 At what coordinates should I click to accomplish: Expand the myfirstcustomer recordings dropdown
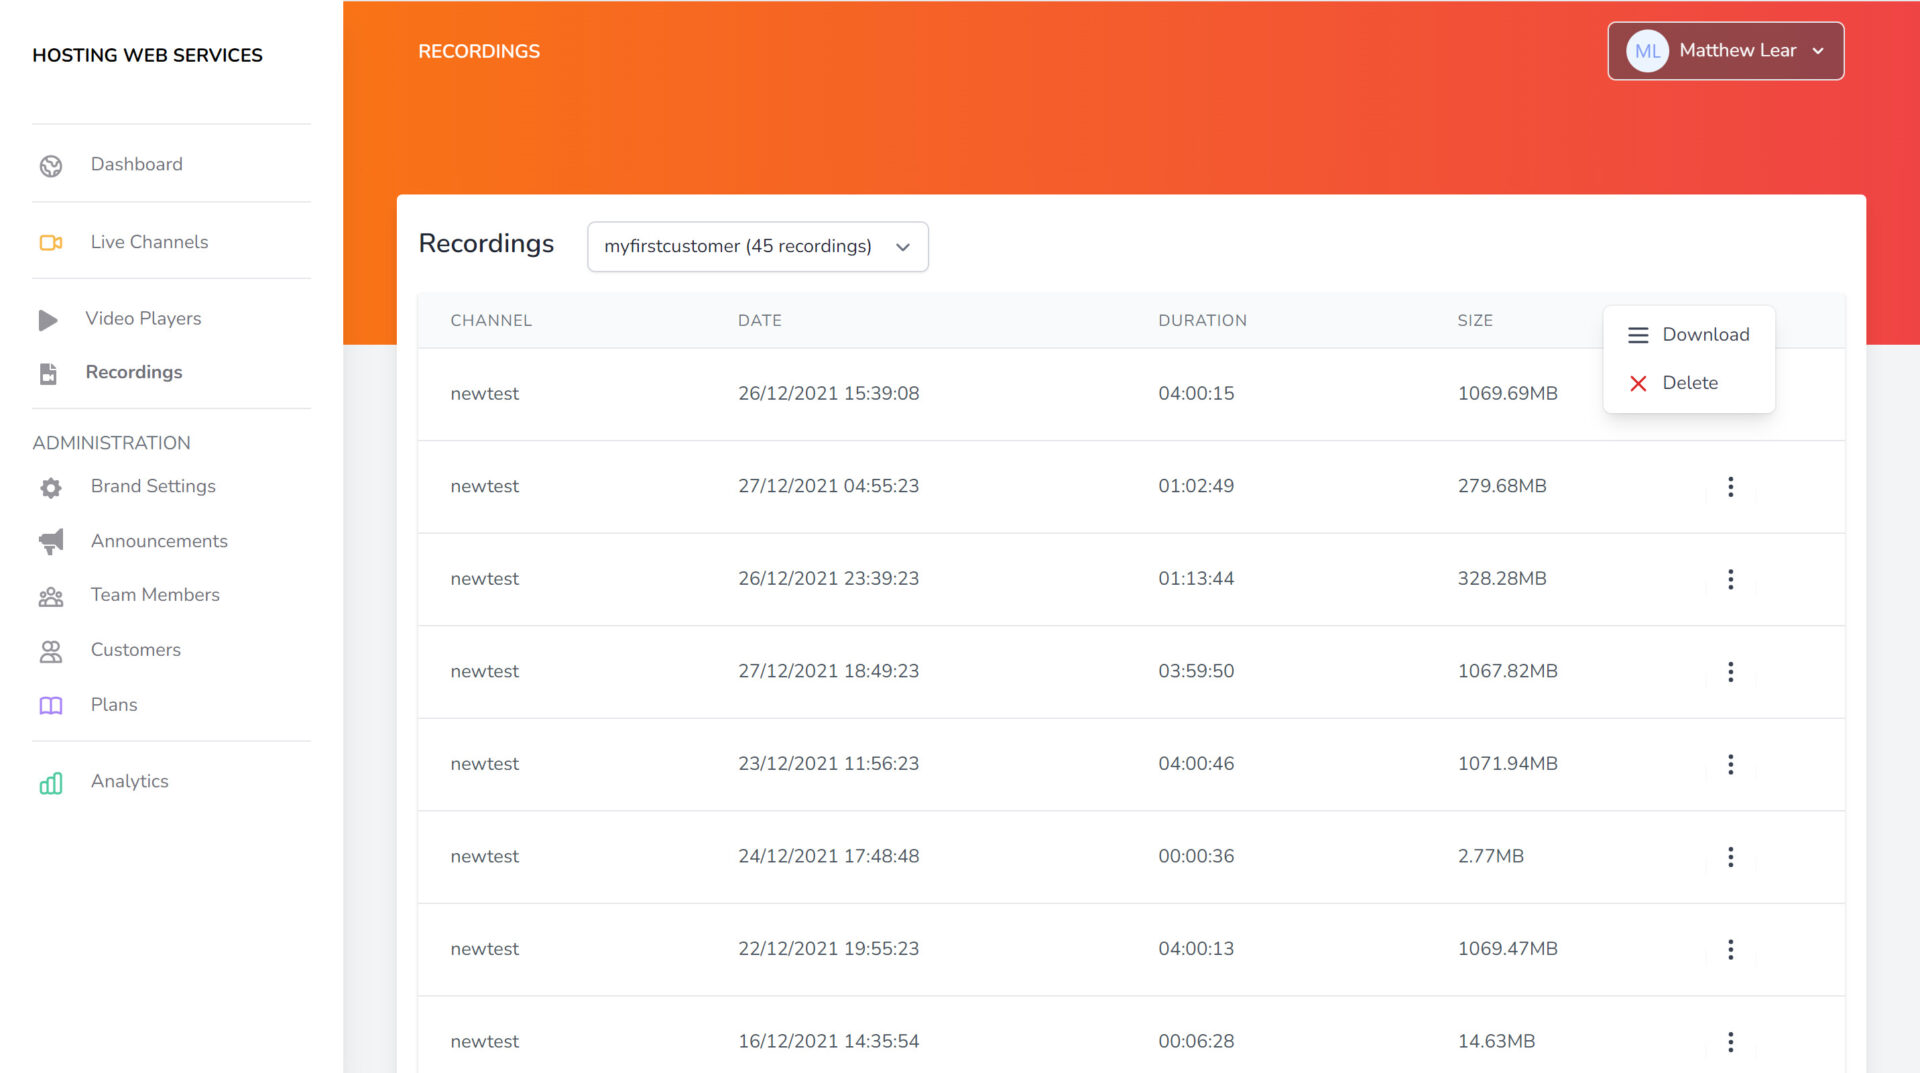coord(758,247)
